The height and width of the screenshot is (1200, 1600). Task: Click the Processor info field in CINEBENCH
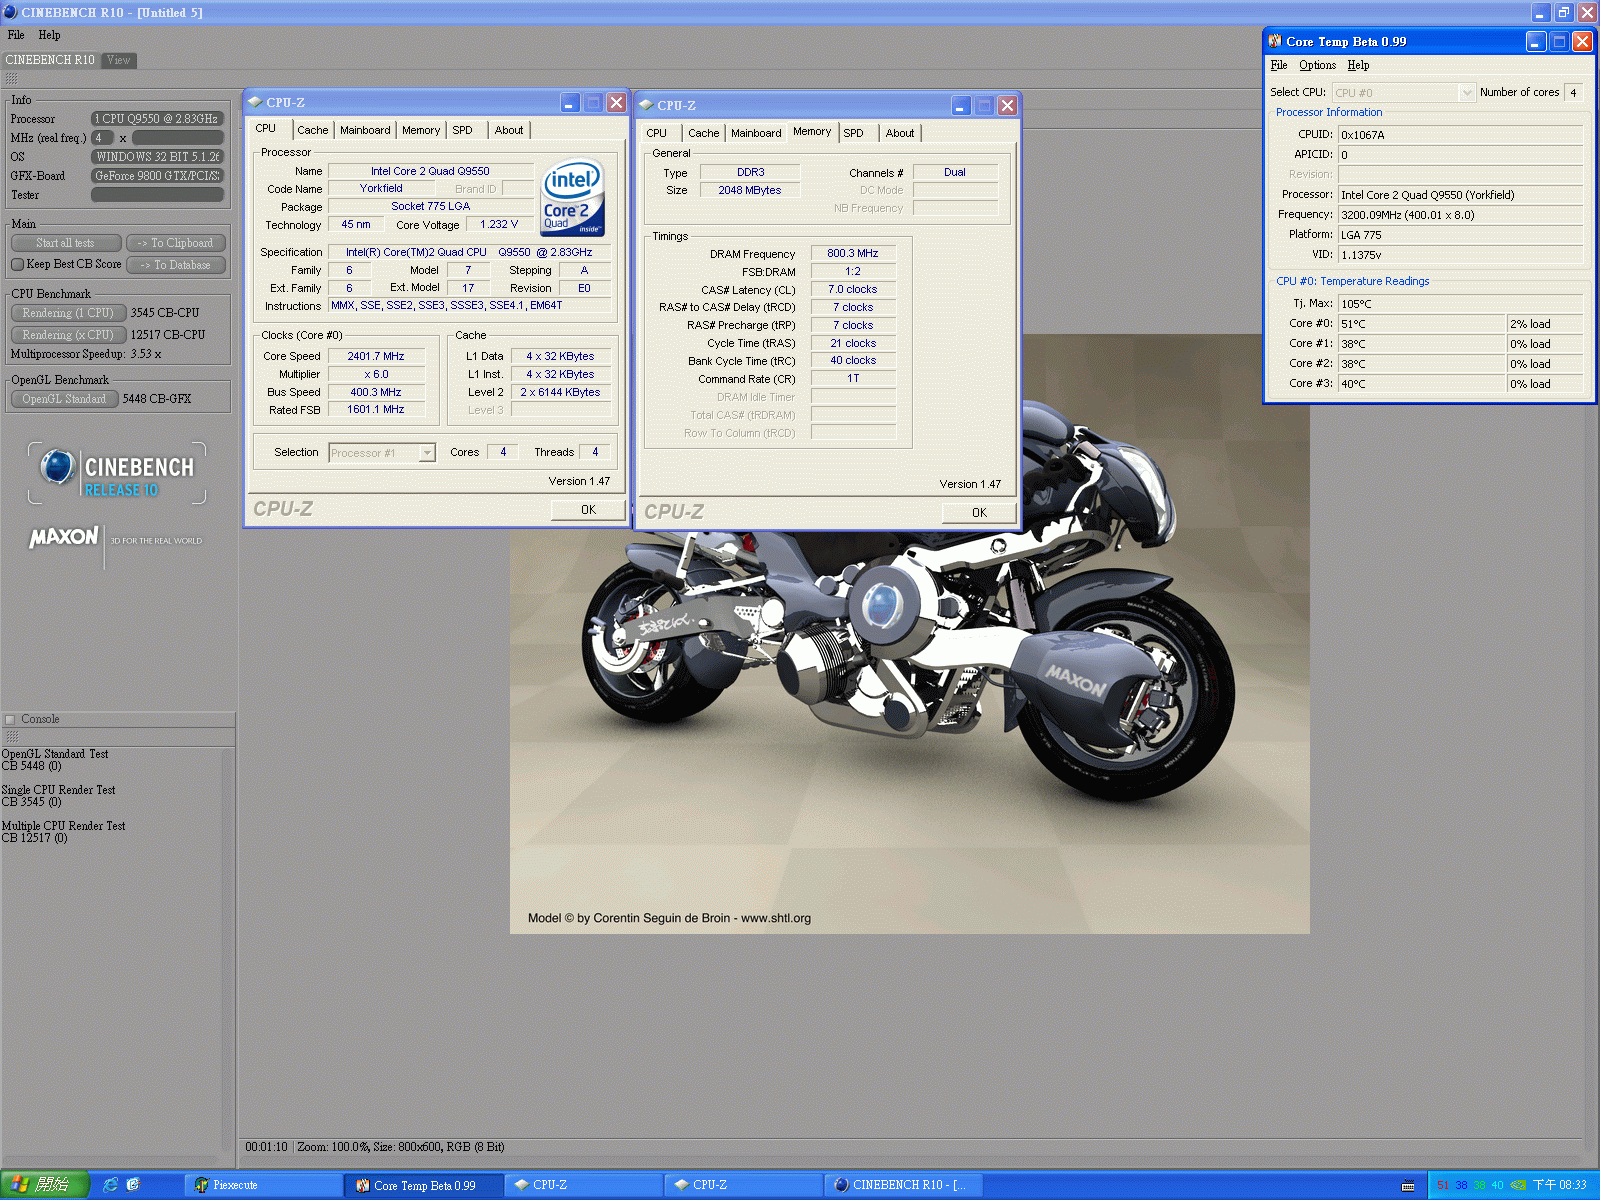pyautogui.click(x=157, y=119)
